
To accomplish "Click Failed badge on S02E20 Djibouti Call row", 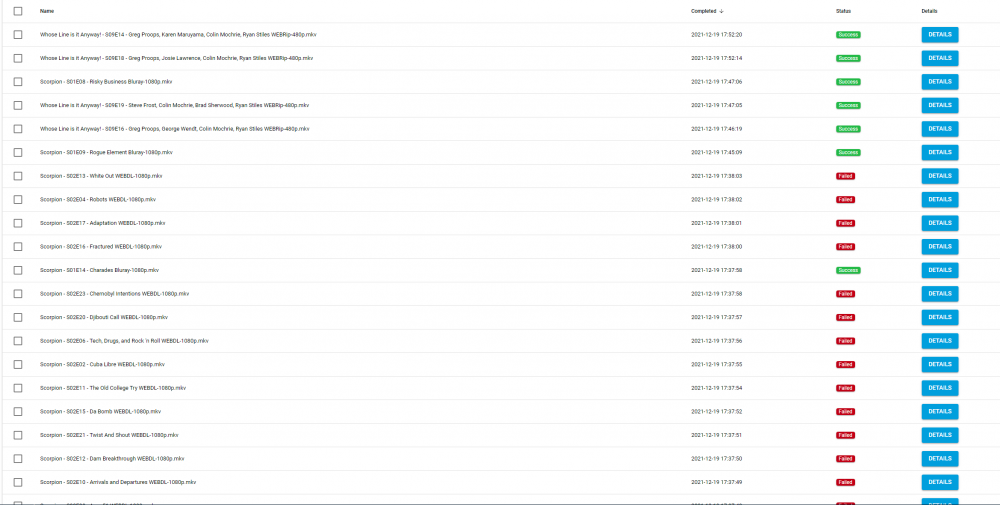I will click(845, 318).
